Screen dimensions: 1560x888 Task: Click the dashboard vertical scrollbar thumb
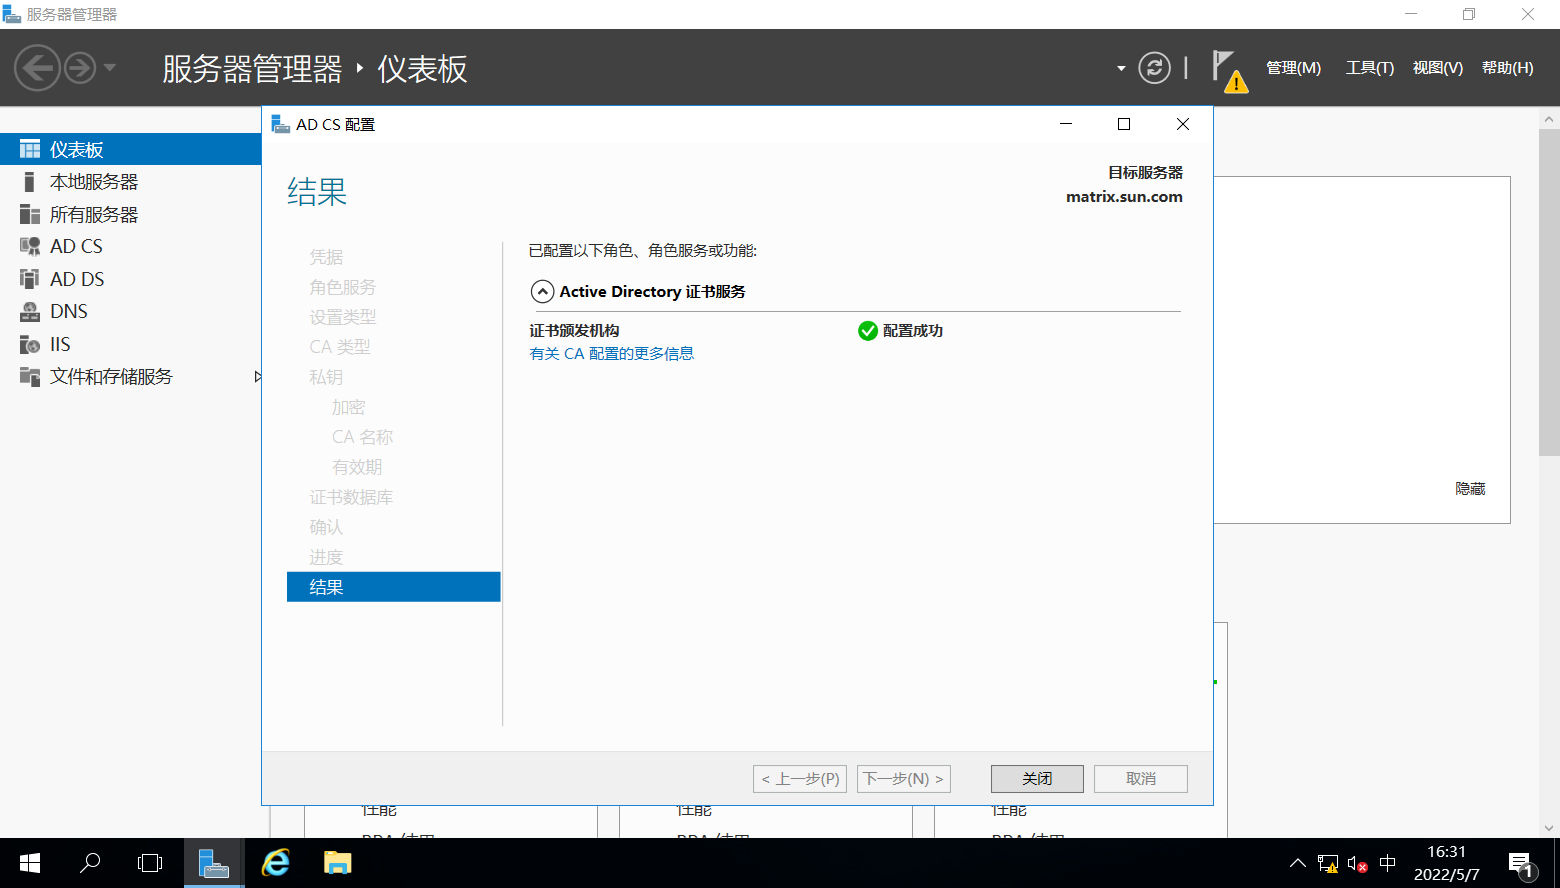[1549, 292]
